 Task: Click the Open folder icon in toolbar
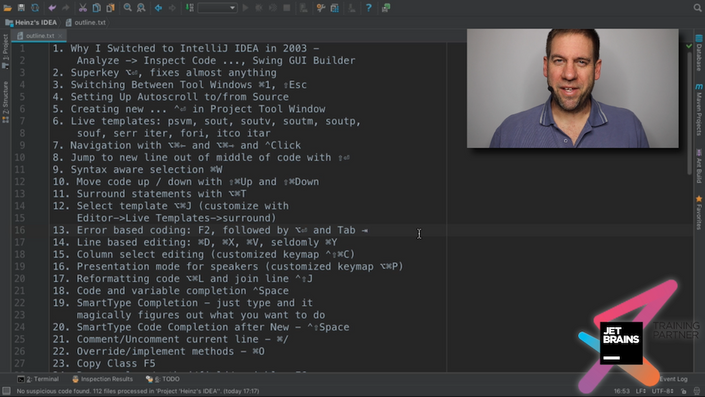(8, 8)
